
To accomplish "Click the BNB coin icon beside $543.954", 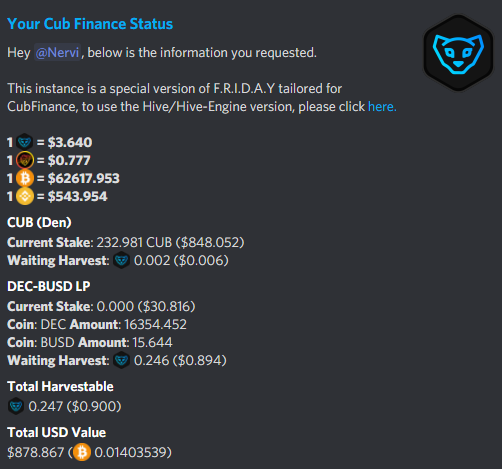I will [x=25, y=196].
